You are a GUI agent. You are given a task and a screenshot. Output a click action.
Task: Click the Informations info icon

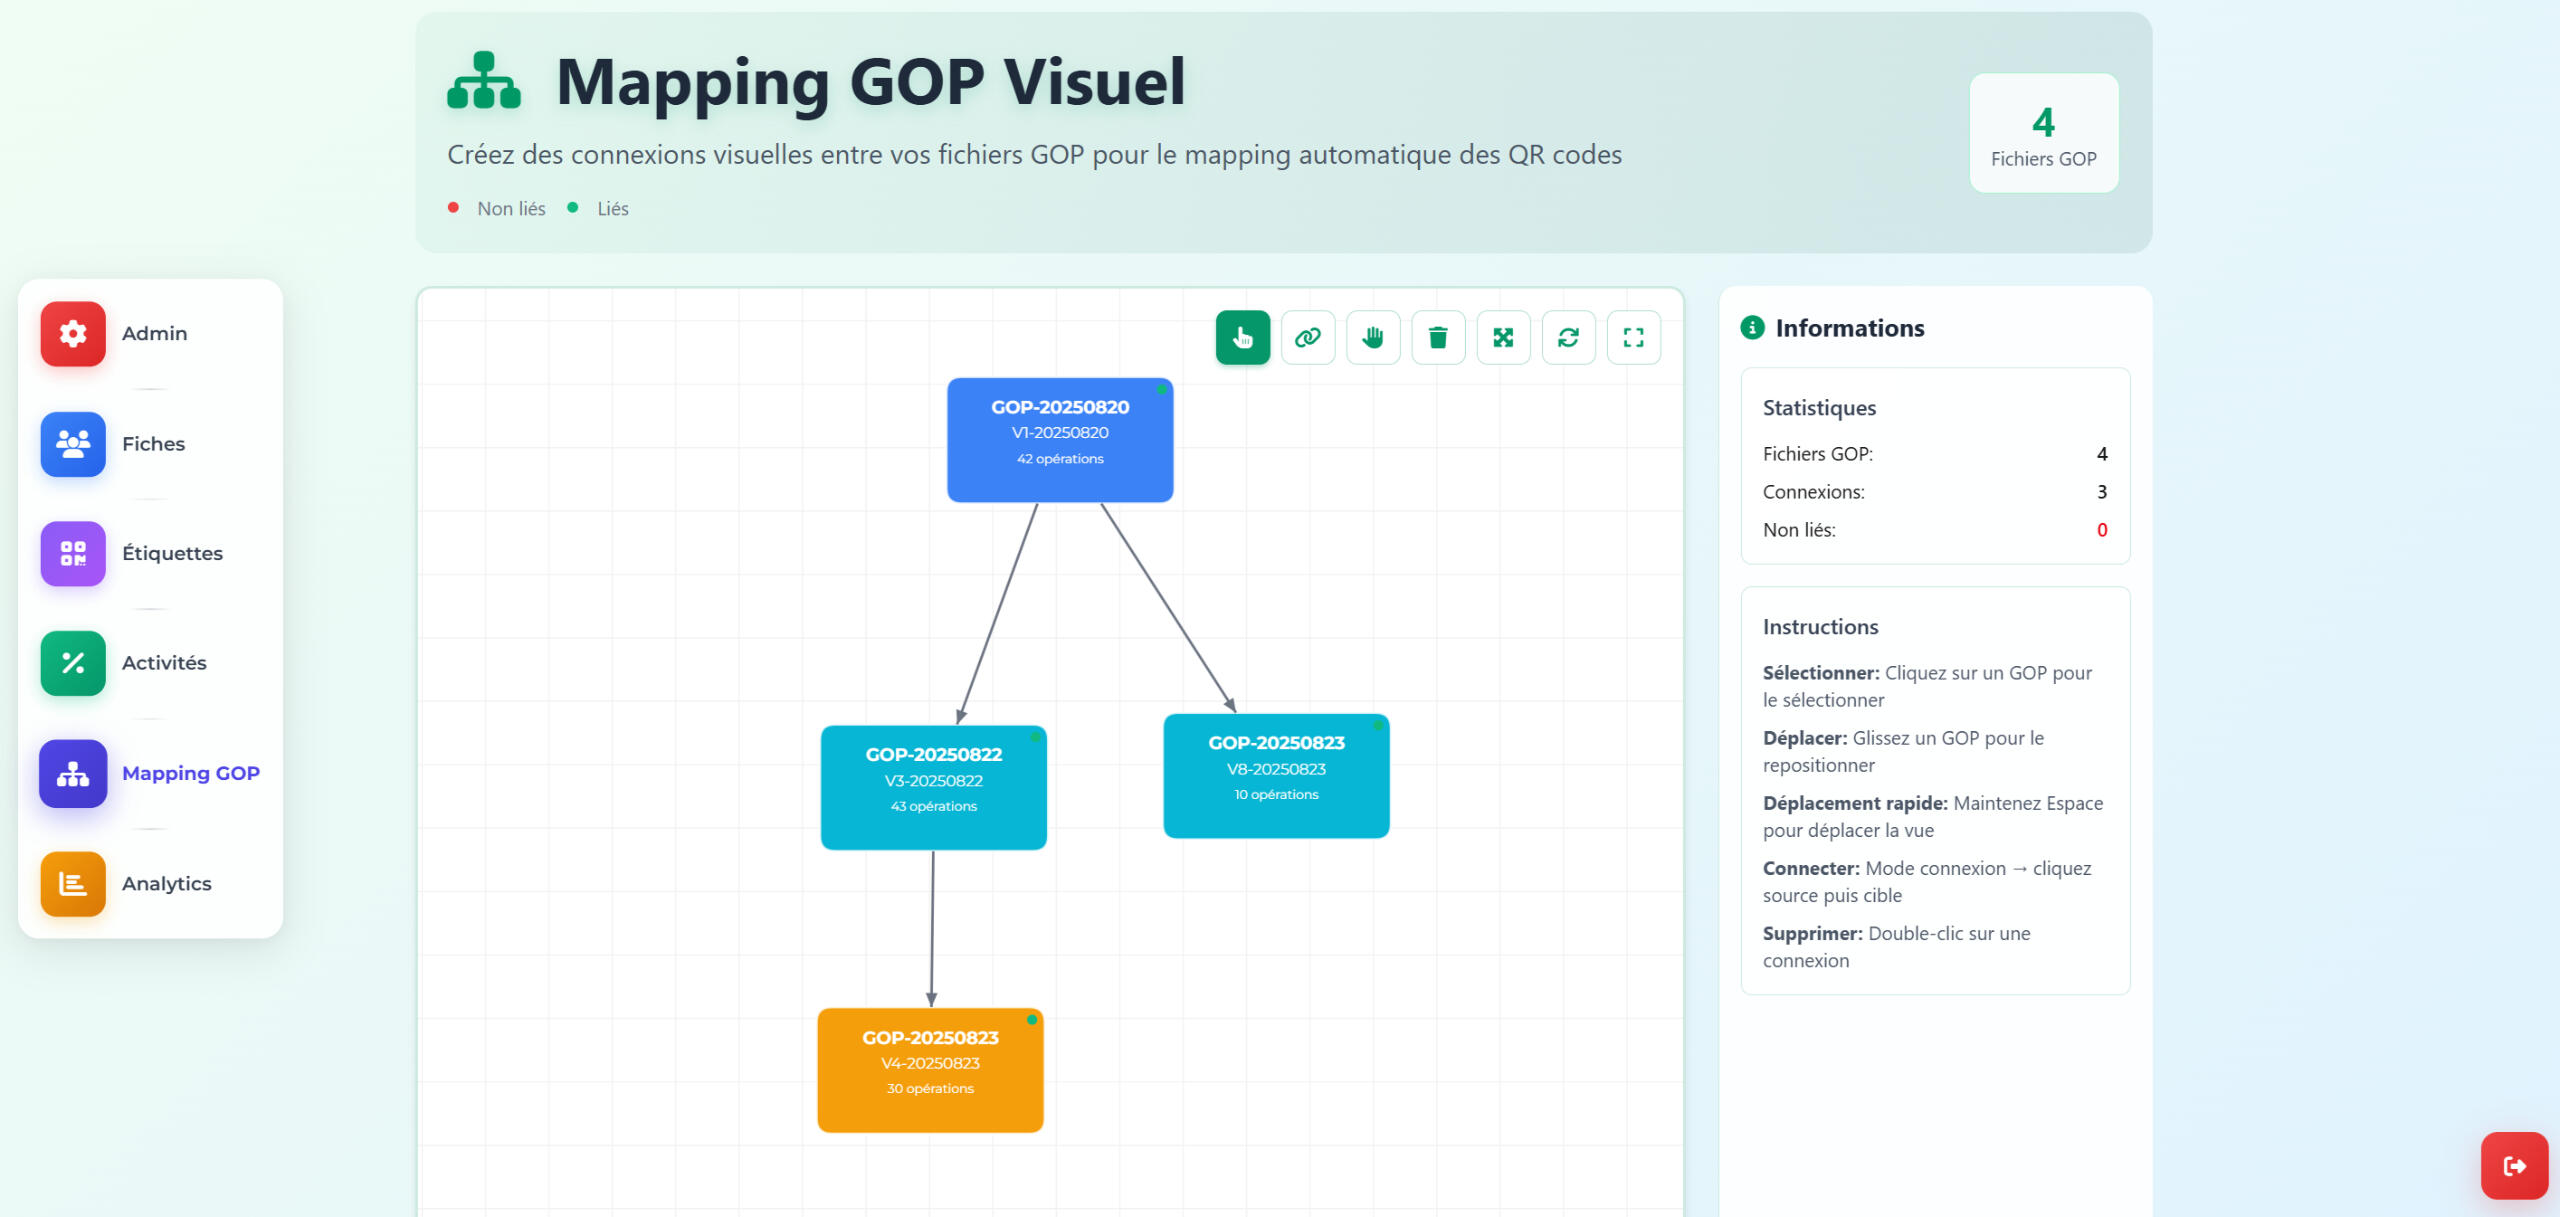1751,328
